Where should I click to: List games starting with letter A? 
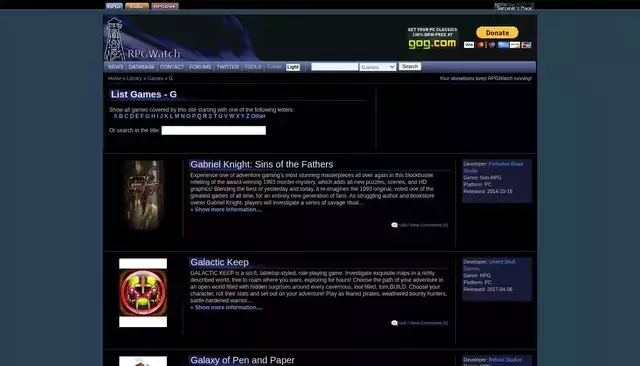pos(116,116)
